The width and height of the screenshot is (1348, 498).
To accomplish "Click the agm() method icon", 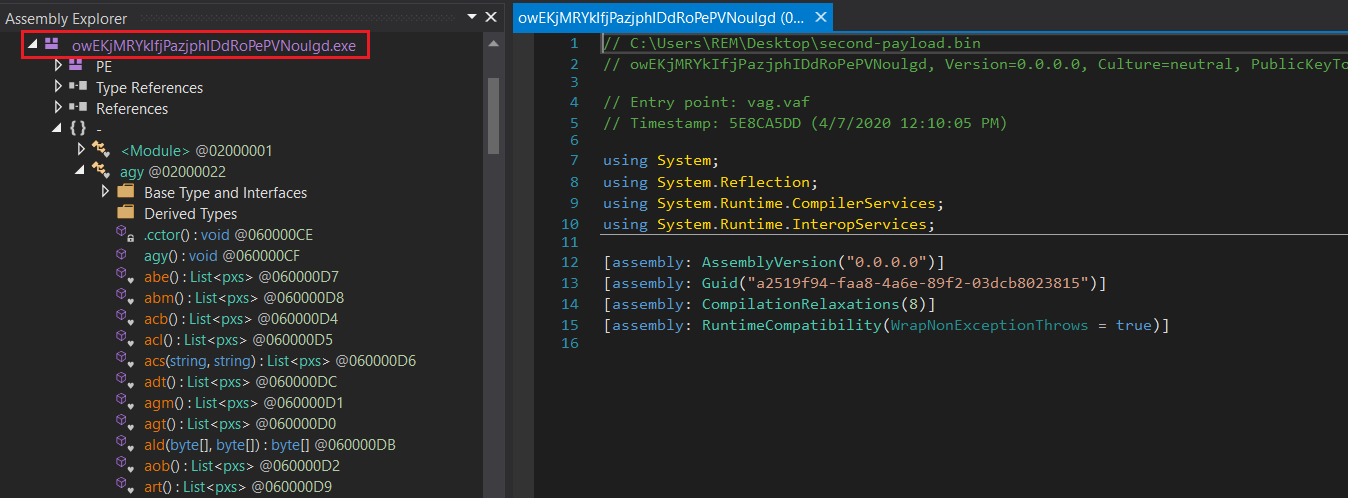I will click(125, 402).
